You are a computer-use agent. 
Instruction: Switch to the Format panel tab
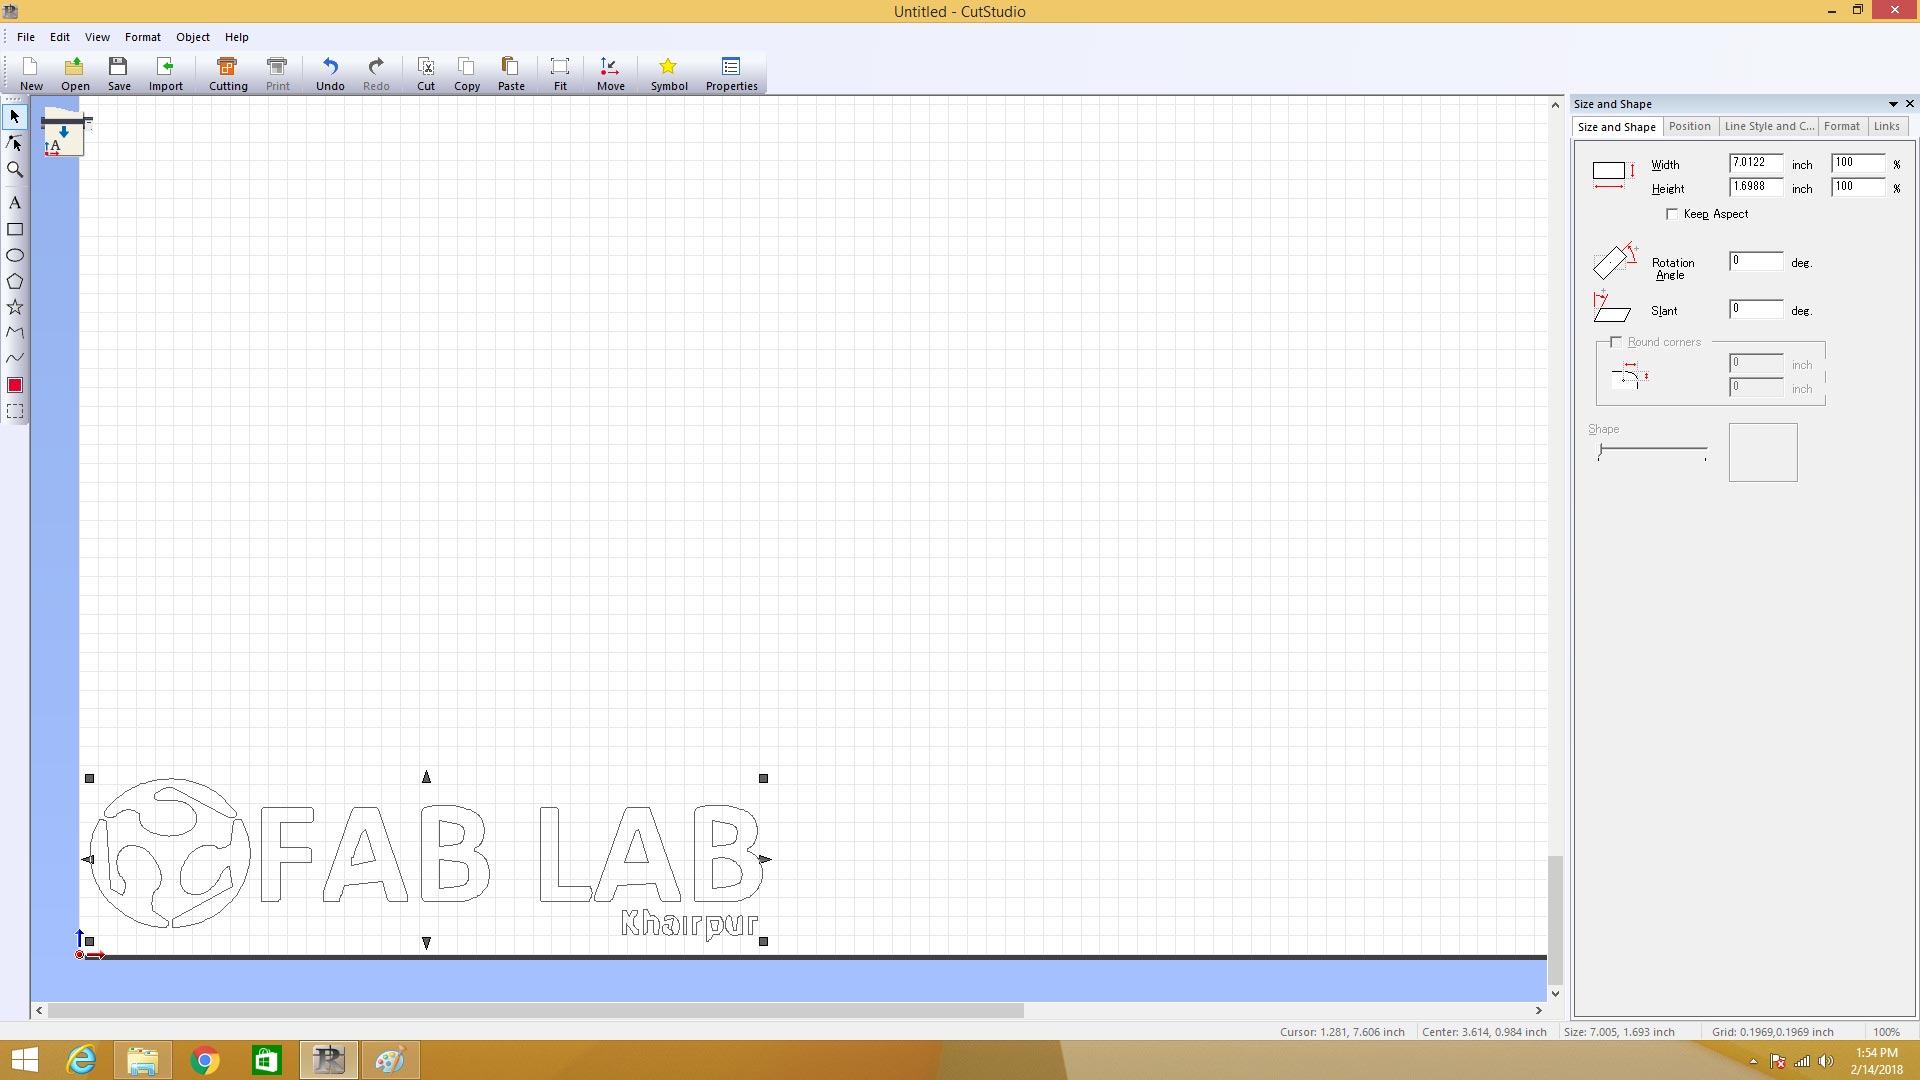pos(1841,126)
